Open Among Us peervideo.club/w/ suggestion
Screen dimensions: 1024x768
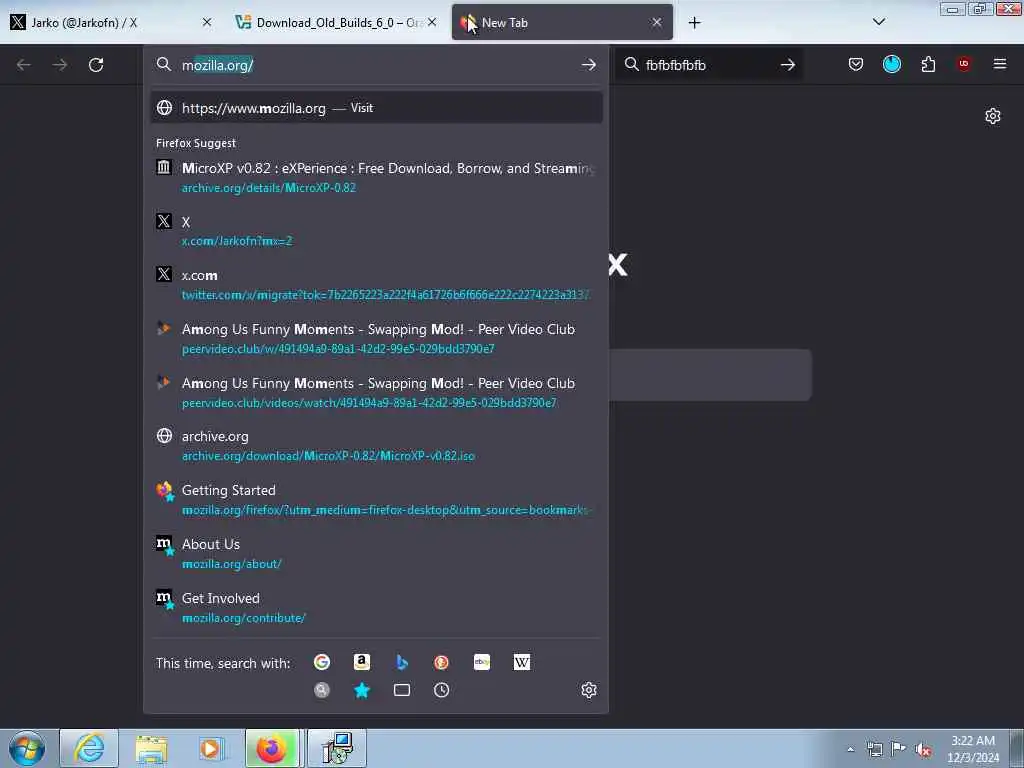[376, 338]
